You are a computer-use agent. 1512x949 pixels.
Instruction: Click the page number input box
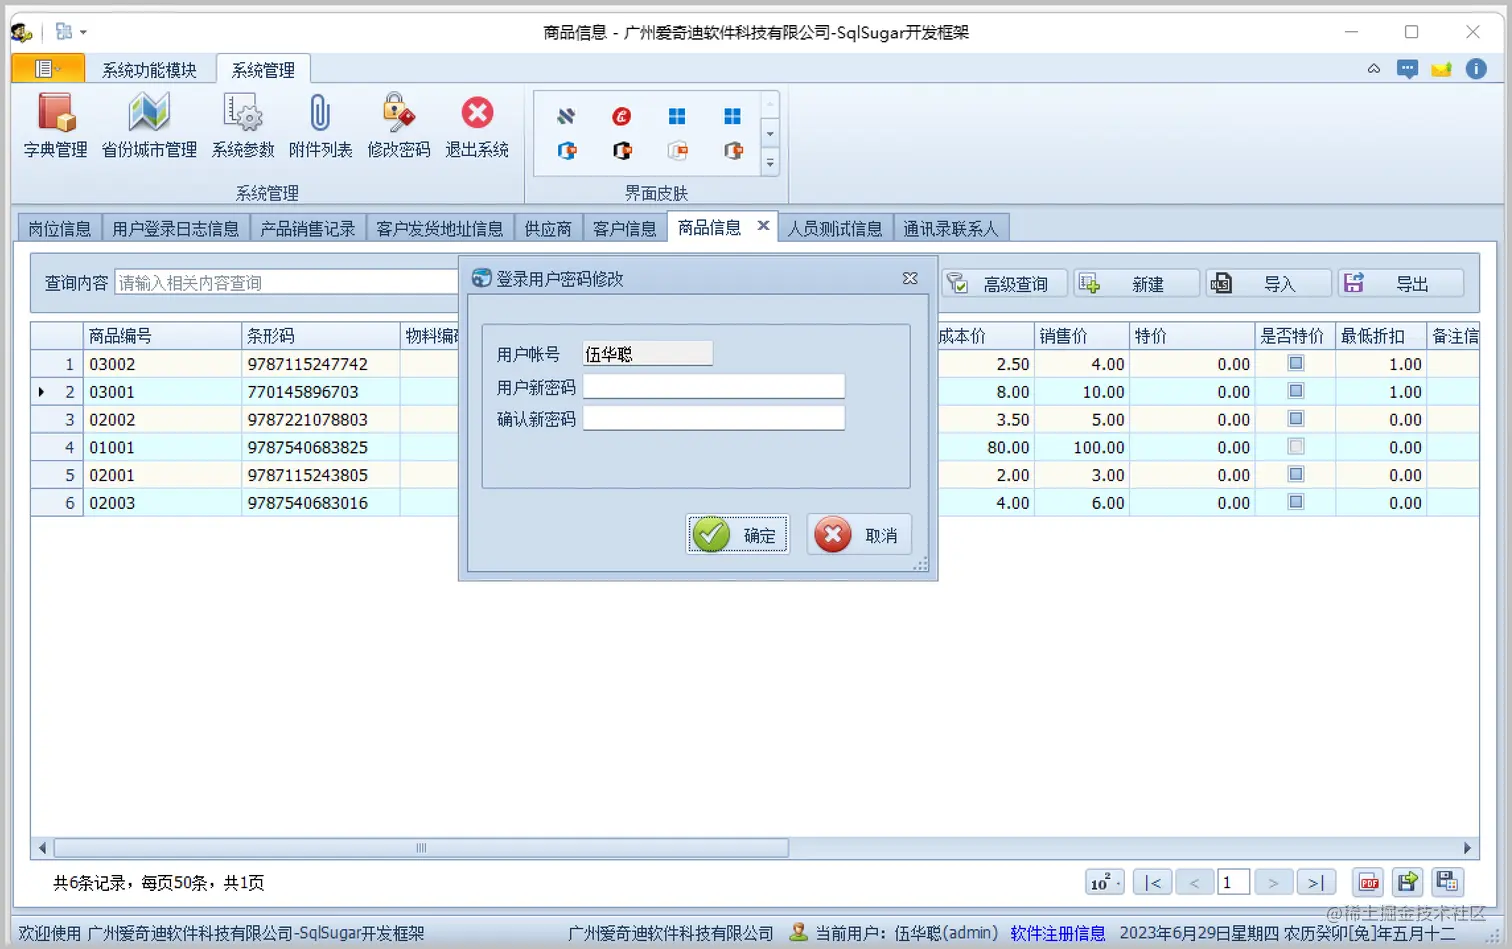pos(1233,882)
